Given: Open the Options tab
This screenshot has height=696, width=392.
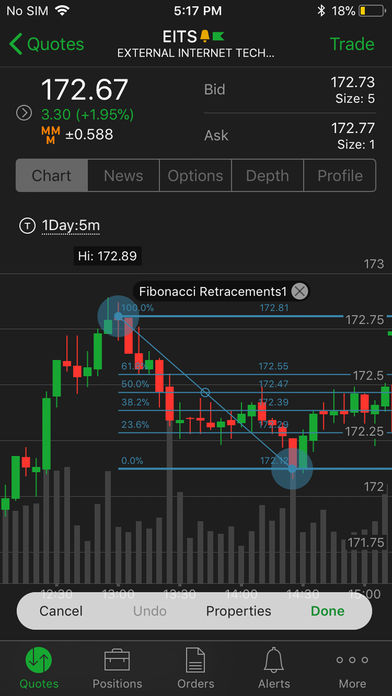Looking at the screenshot, I should pyautogui.click(x=195, y=176).
